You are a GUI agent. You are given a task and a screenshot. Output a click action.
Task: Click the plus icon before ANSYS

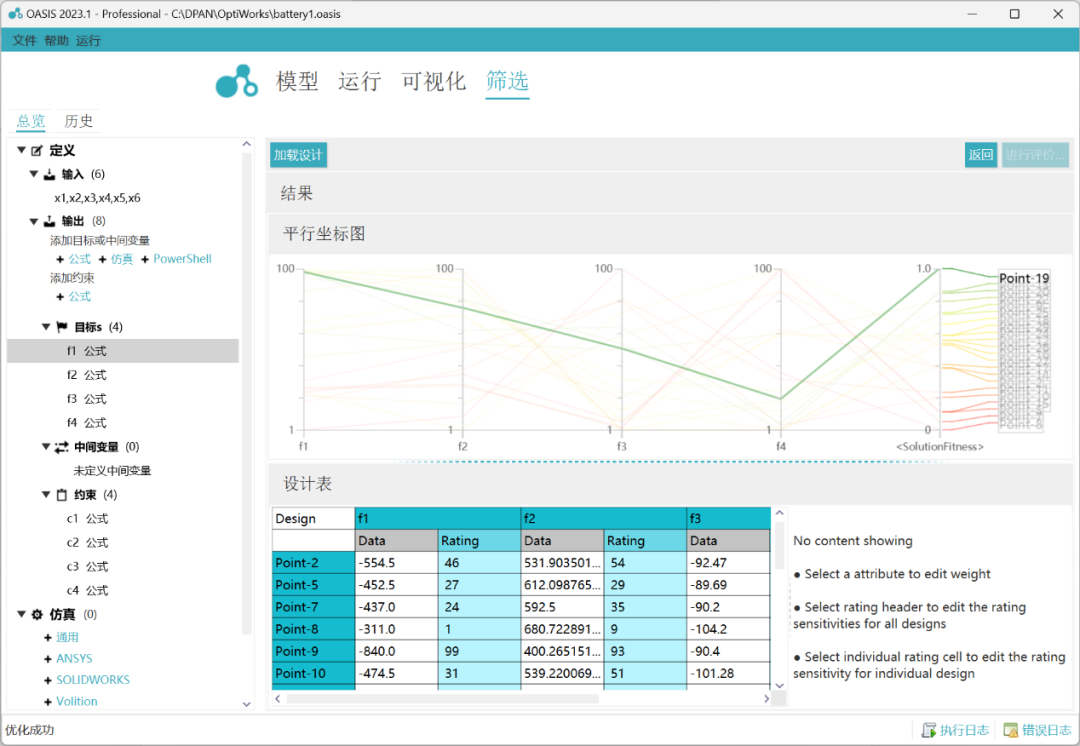(48, 659)
